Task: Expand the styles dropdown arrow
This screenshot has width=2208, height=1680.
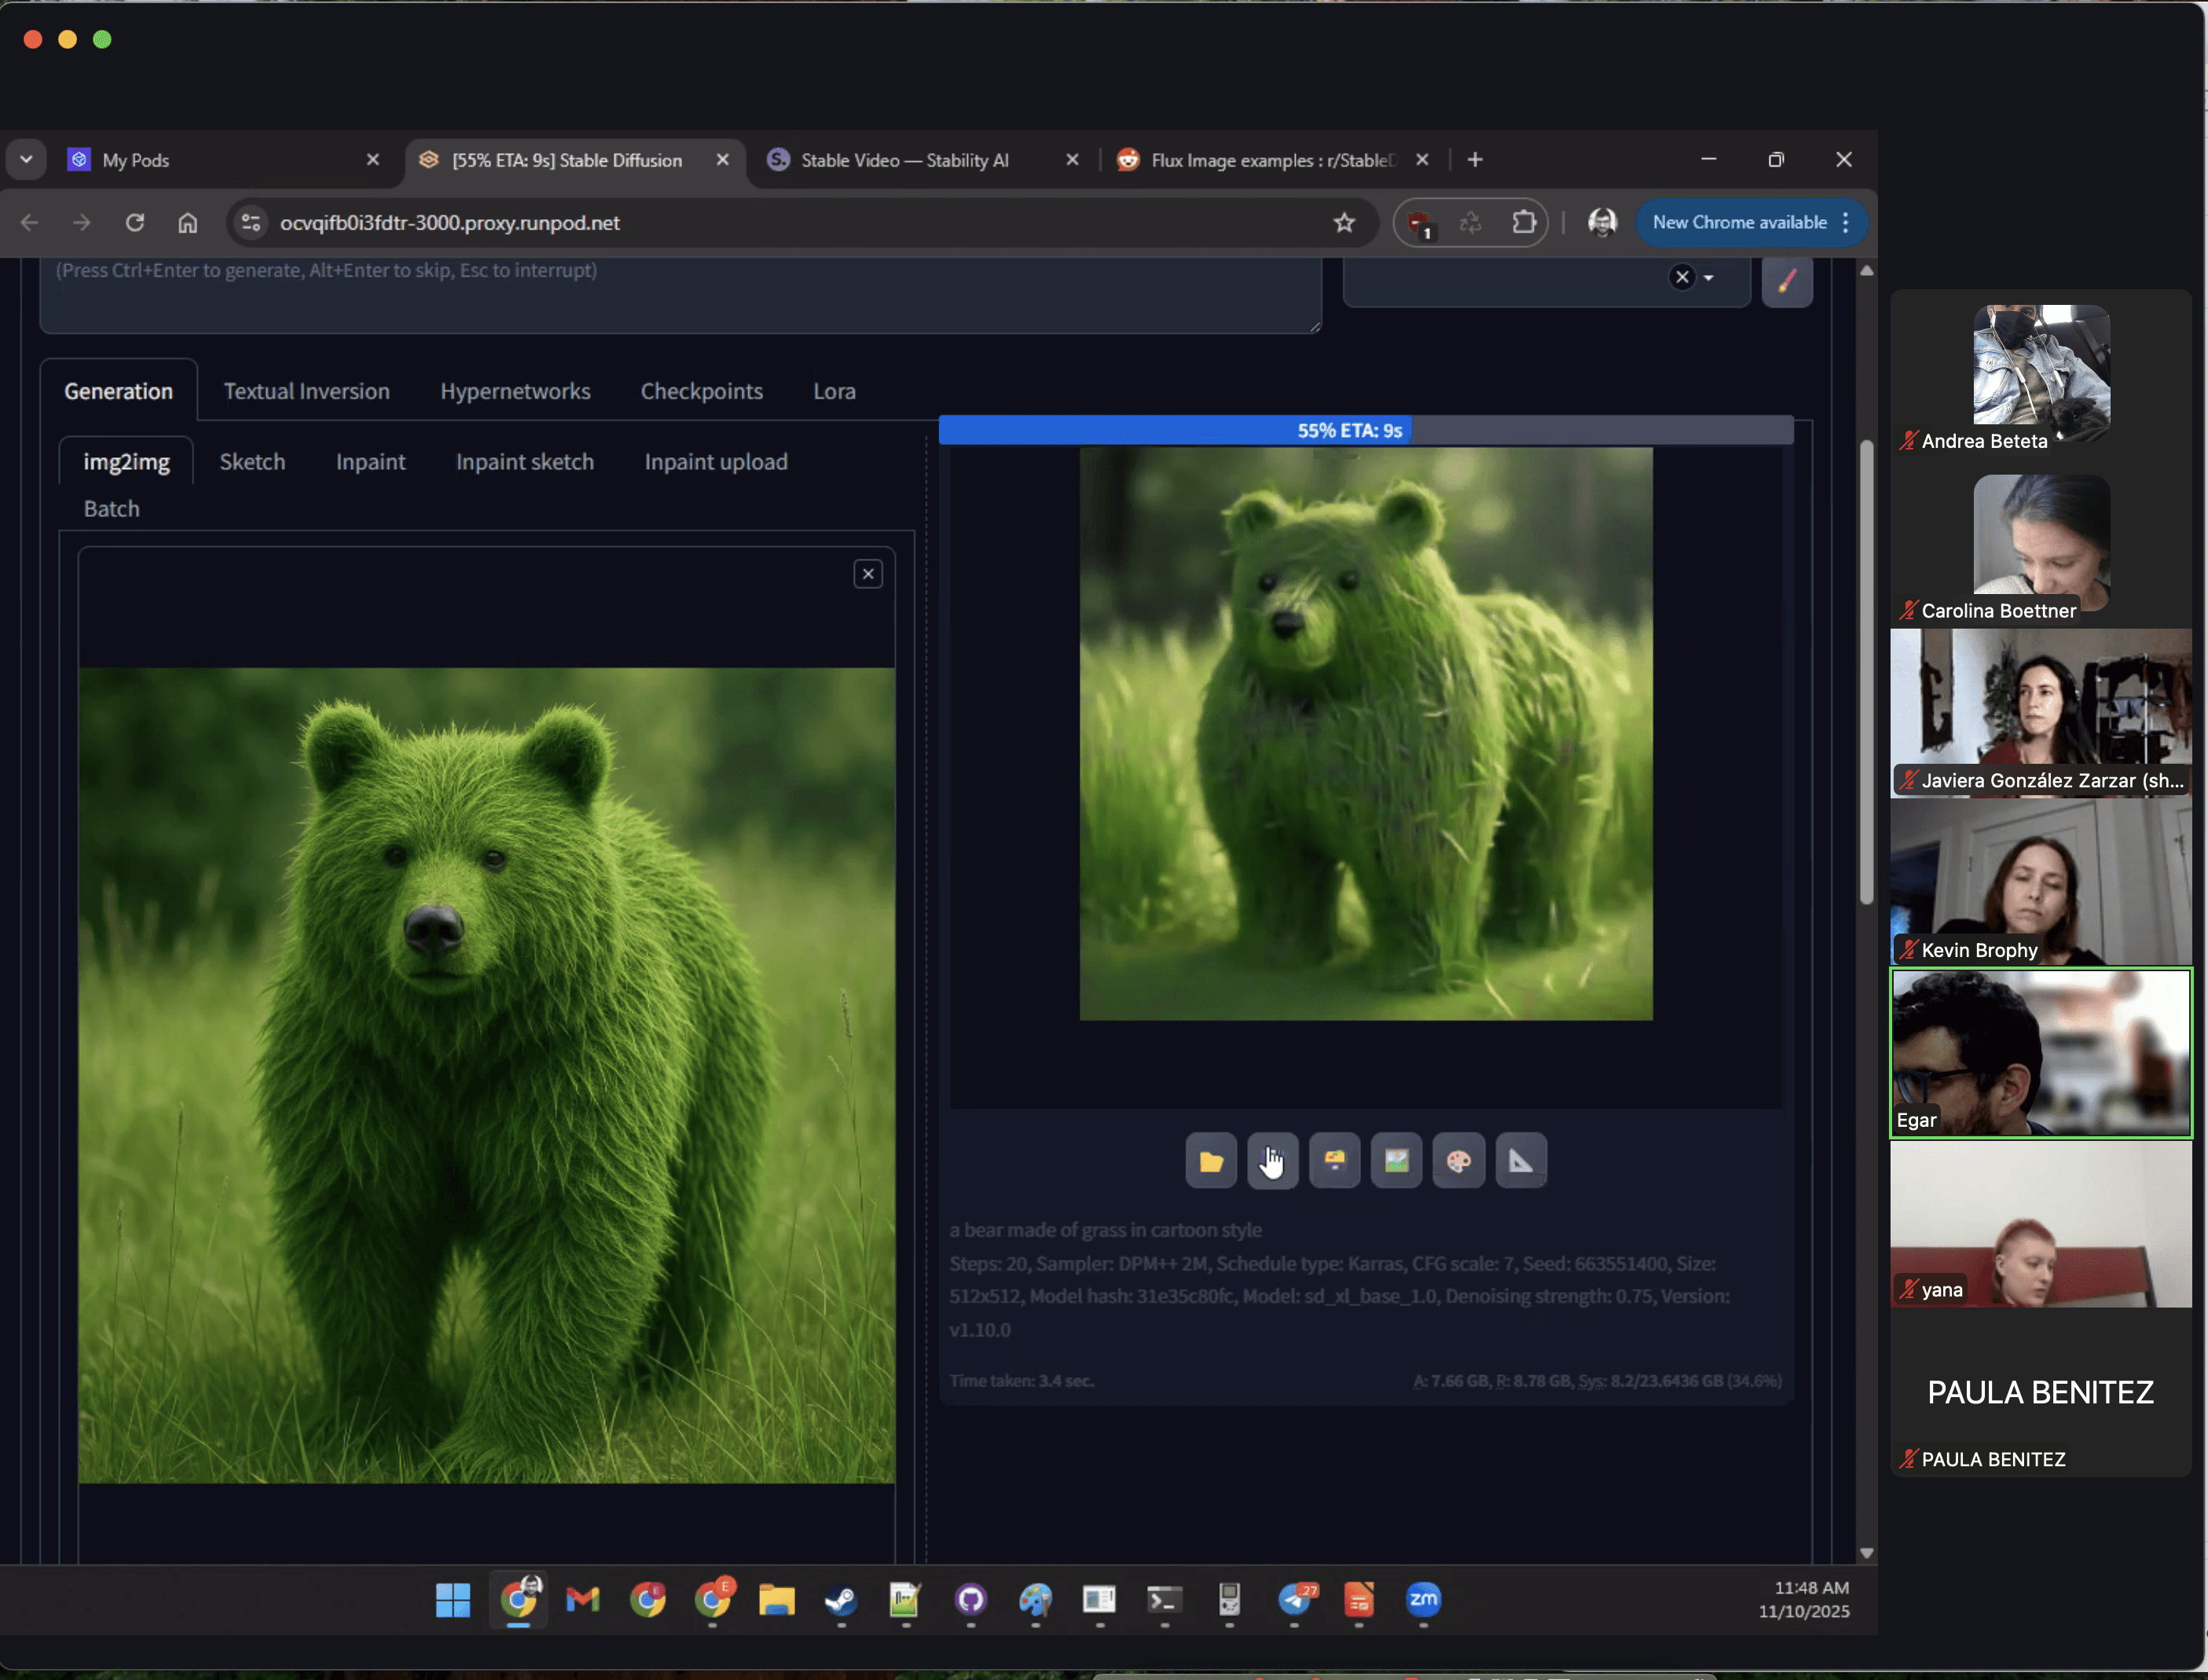Action: pyautogui.click(x=1709, y=278)
